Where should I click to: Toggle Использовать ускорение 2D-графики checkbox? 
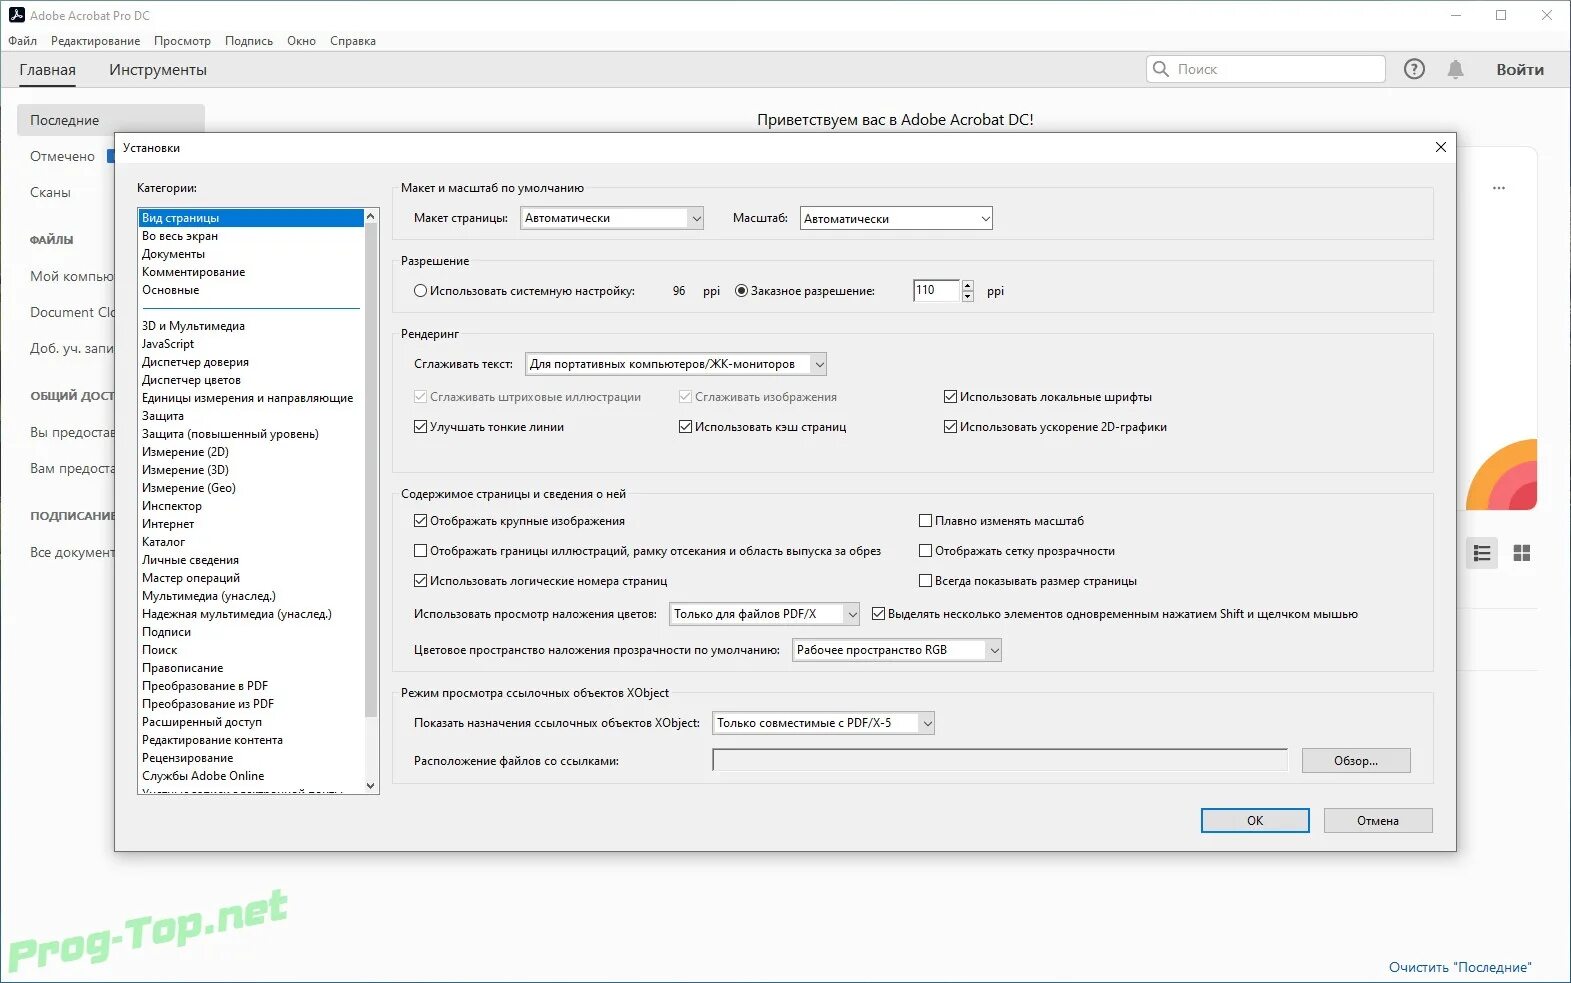(950, 427)
